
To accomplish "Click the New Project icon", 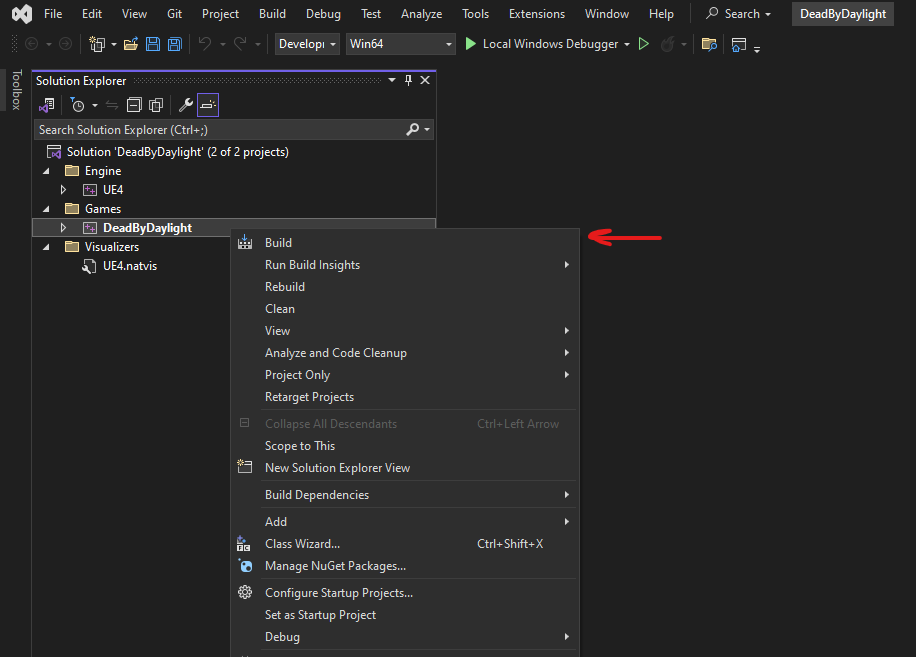I will 98,44.
